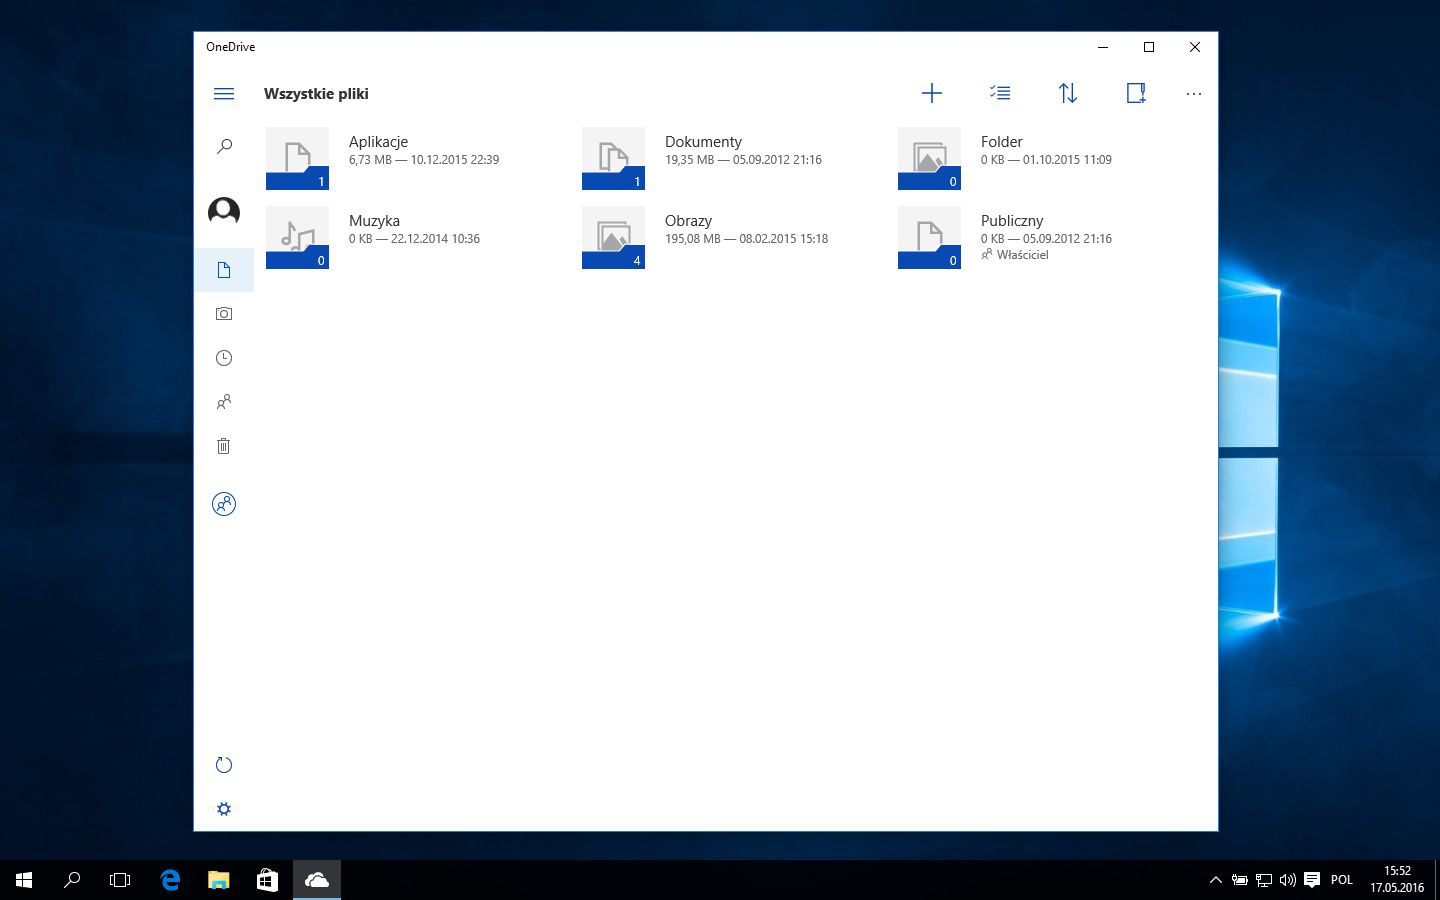Open the Folder item thumbnail

tap(929, 158)
